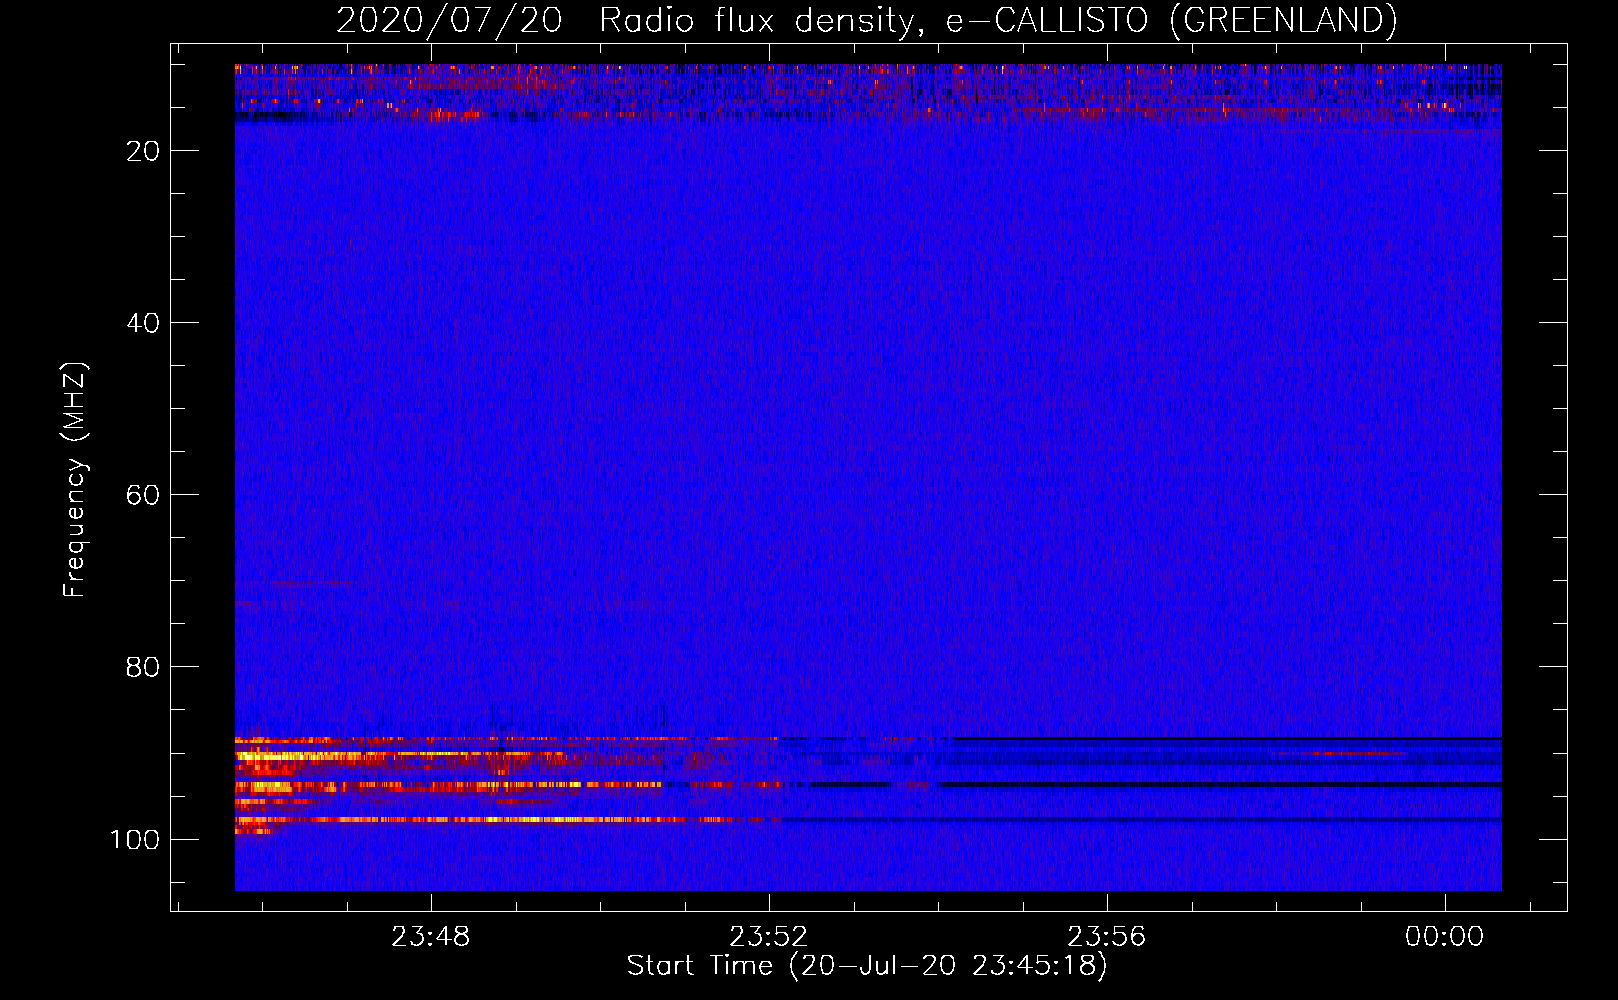Viewport: 1618px width, 1000px height.
Task: Click the frequency tick label '20'
Action: pyautogui.click(x=143, y=151)
